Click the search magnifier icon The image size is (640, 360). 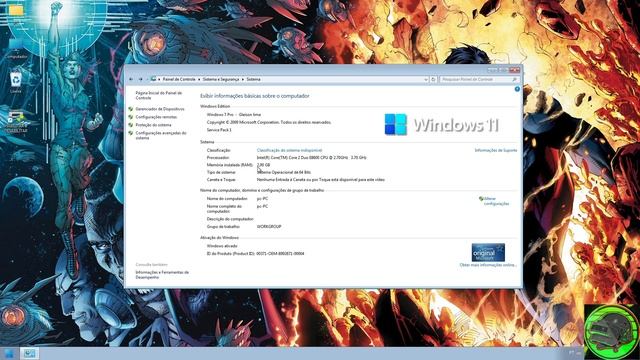(x=514, y=80)
